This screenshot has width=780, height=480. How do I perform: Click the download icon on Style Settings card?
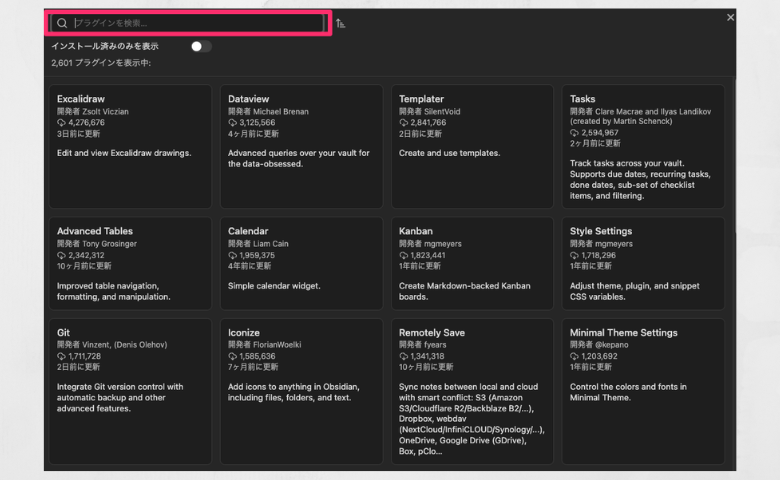pyautogui.click(x=574, y=255)
